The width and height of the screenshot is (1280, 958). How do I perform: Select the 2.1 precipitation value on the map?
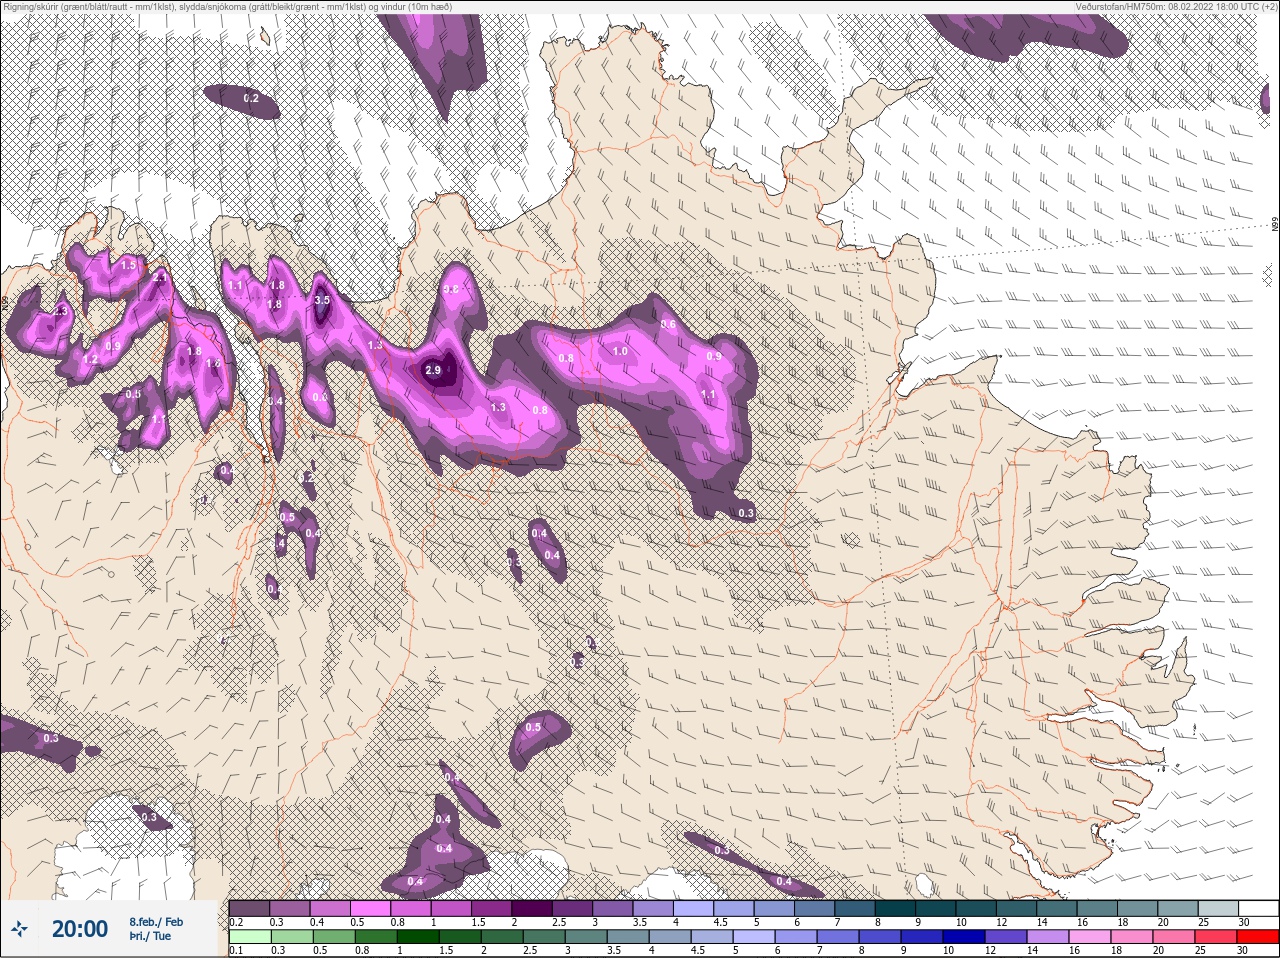tap(159, 277)
